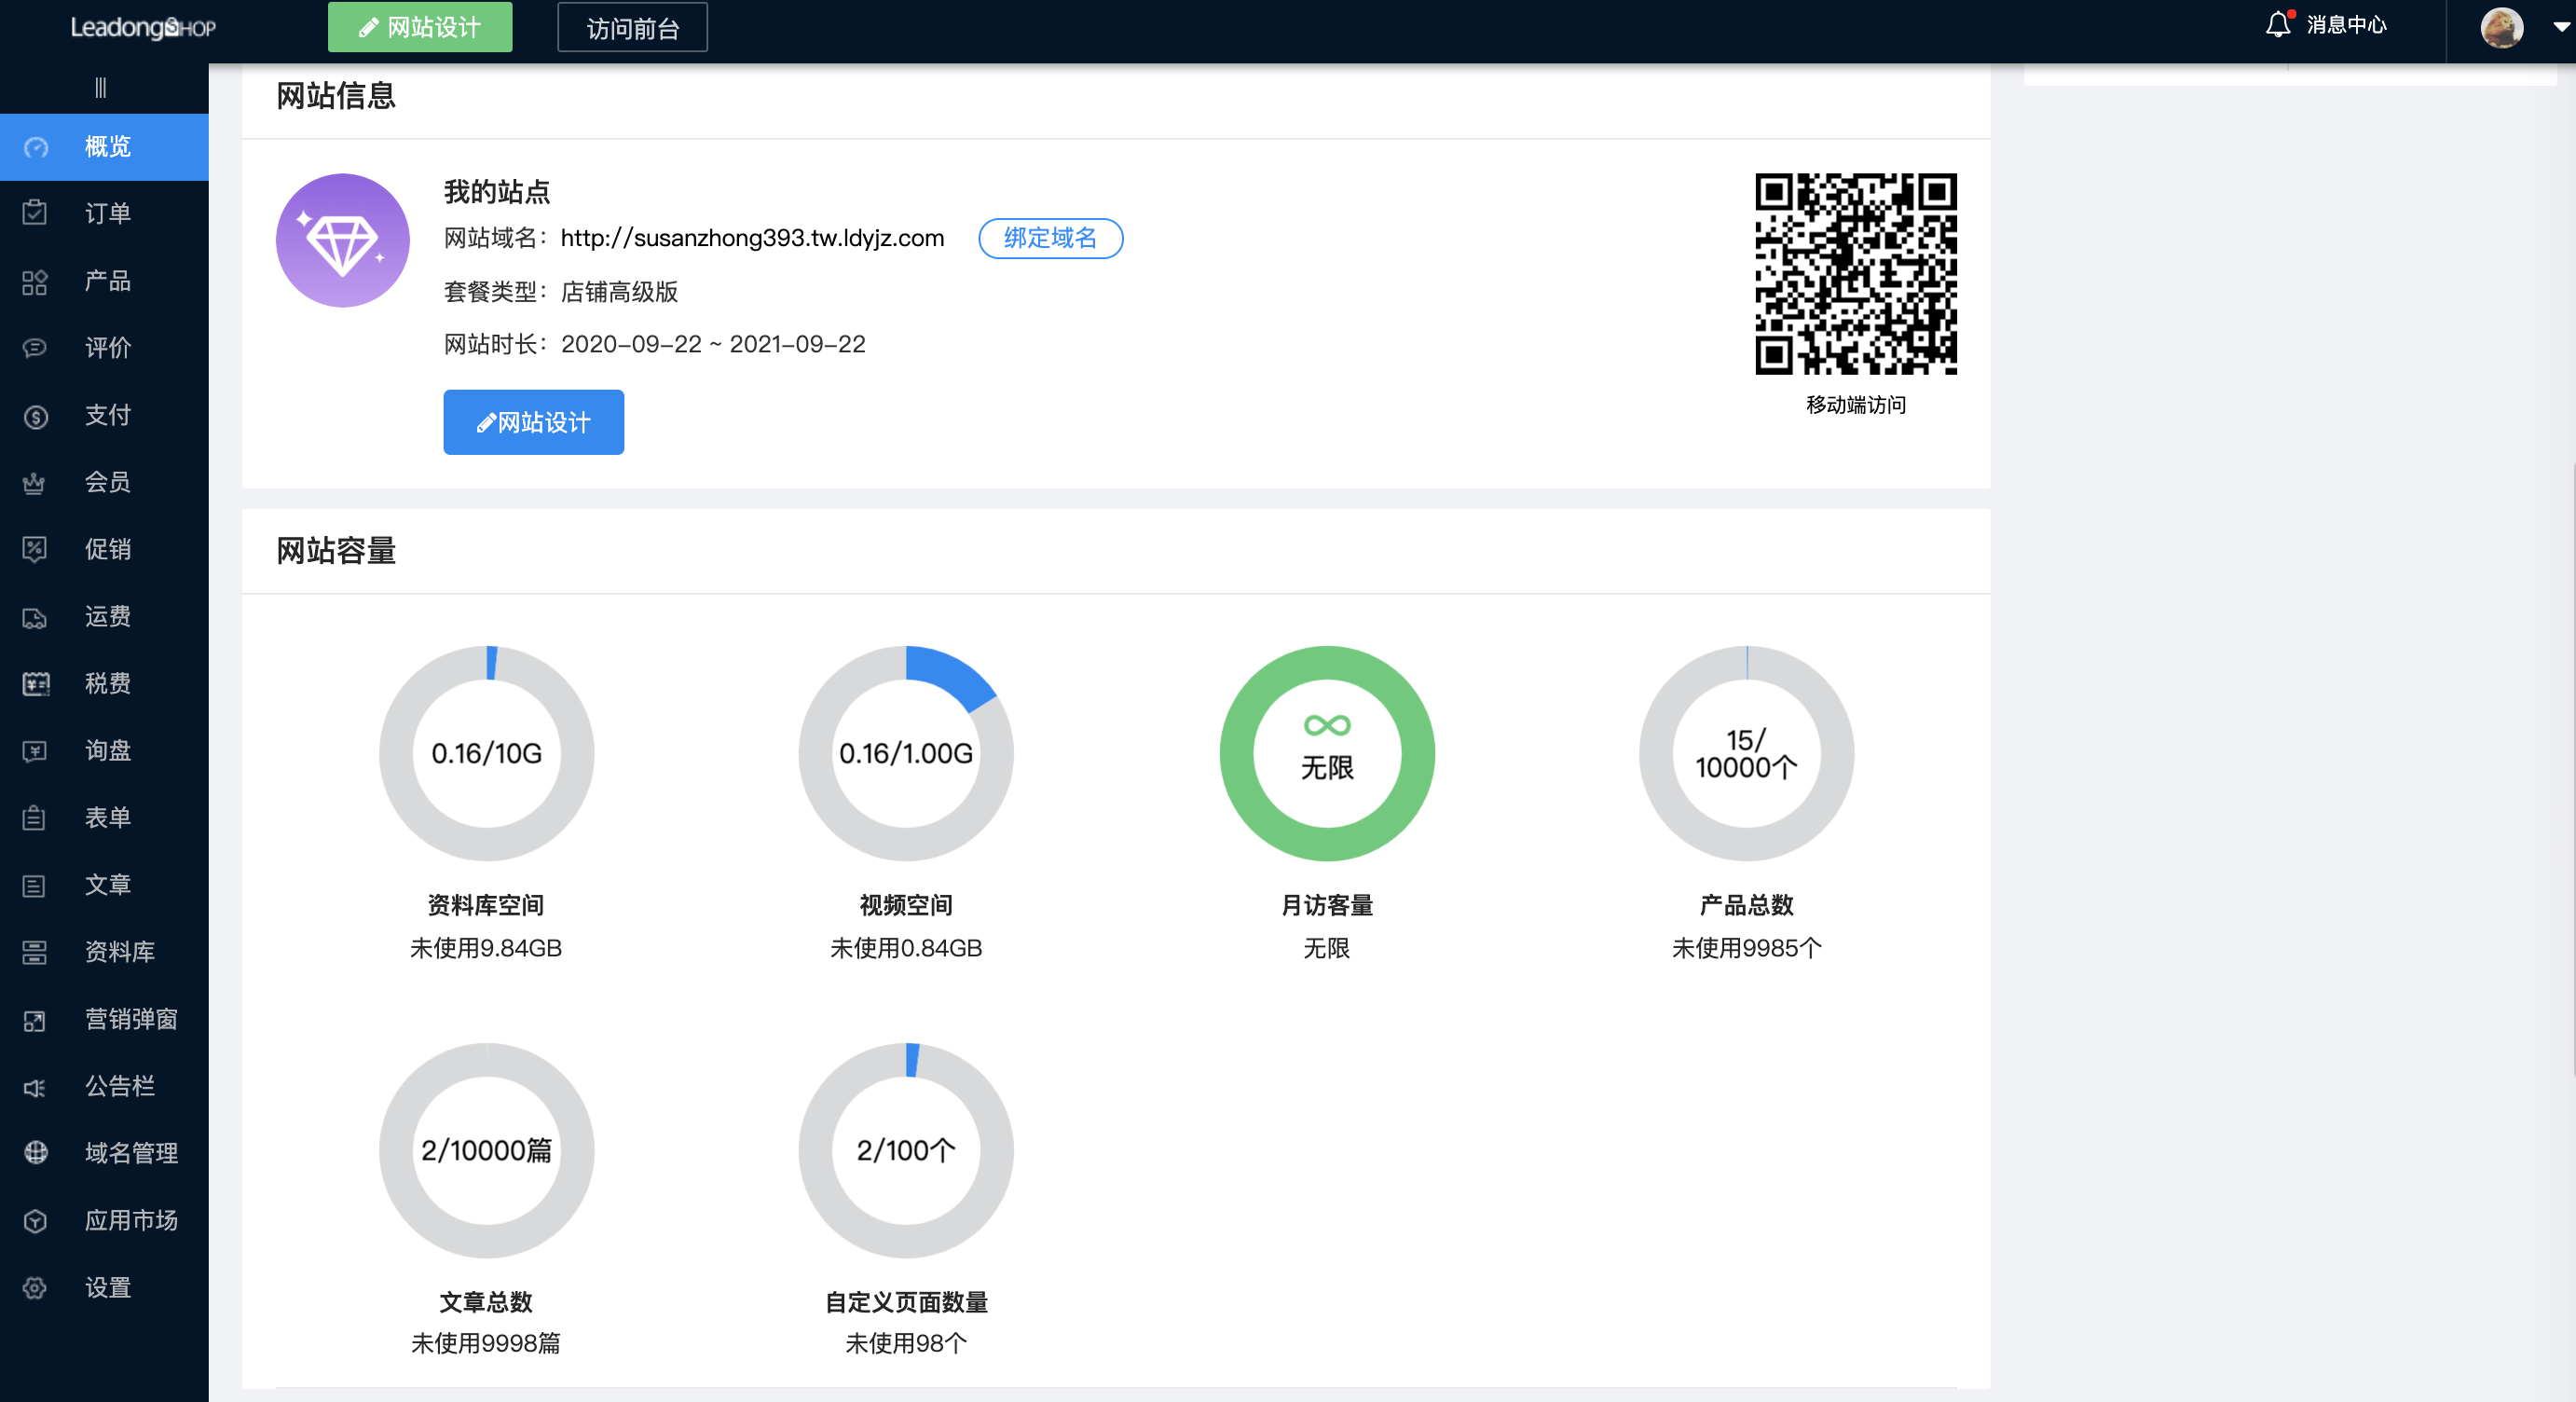Click the domain management globe icon

tap(35, 1153)
